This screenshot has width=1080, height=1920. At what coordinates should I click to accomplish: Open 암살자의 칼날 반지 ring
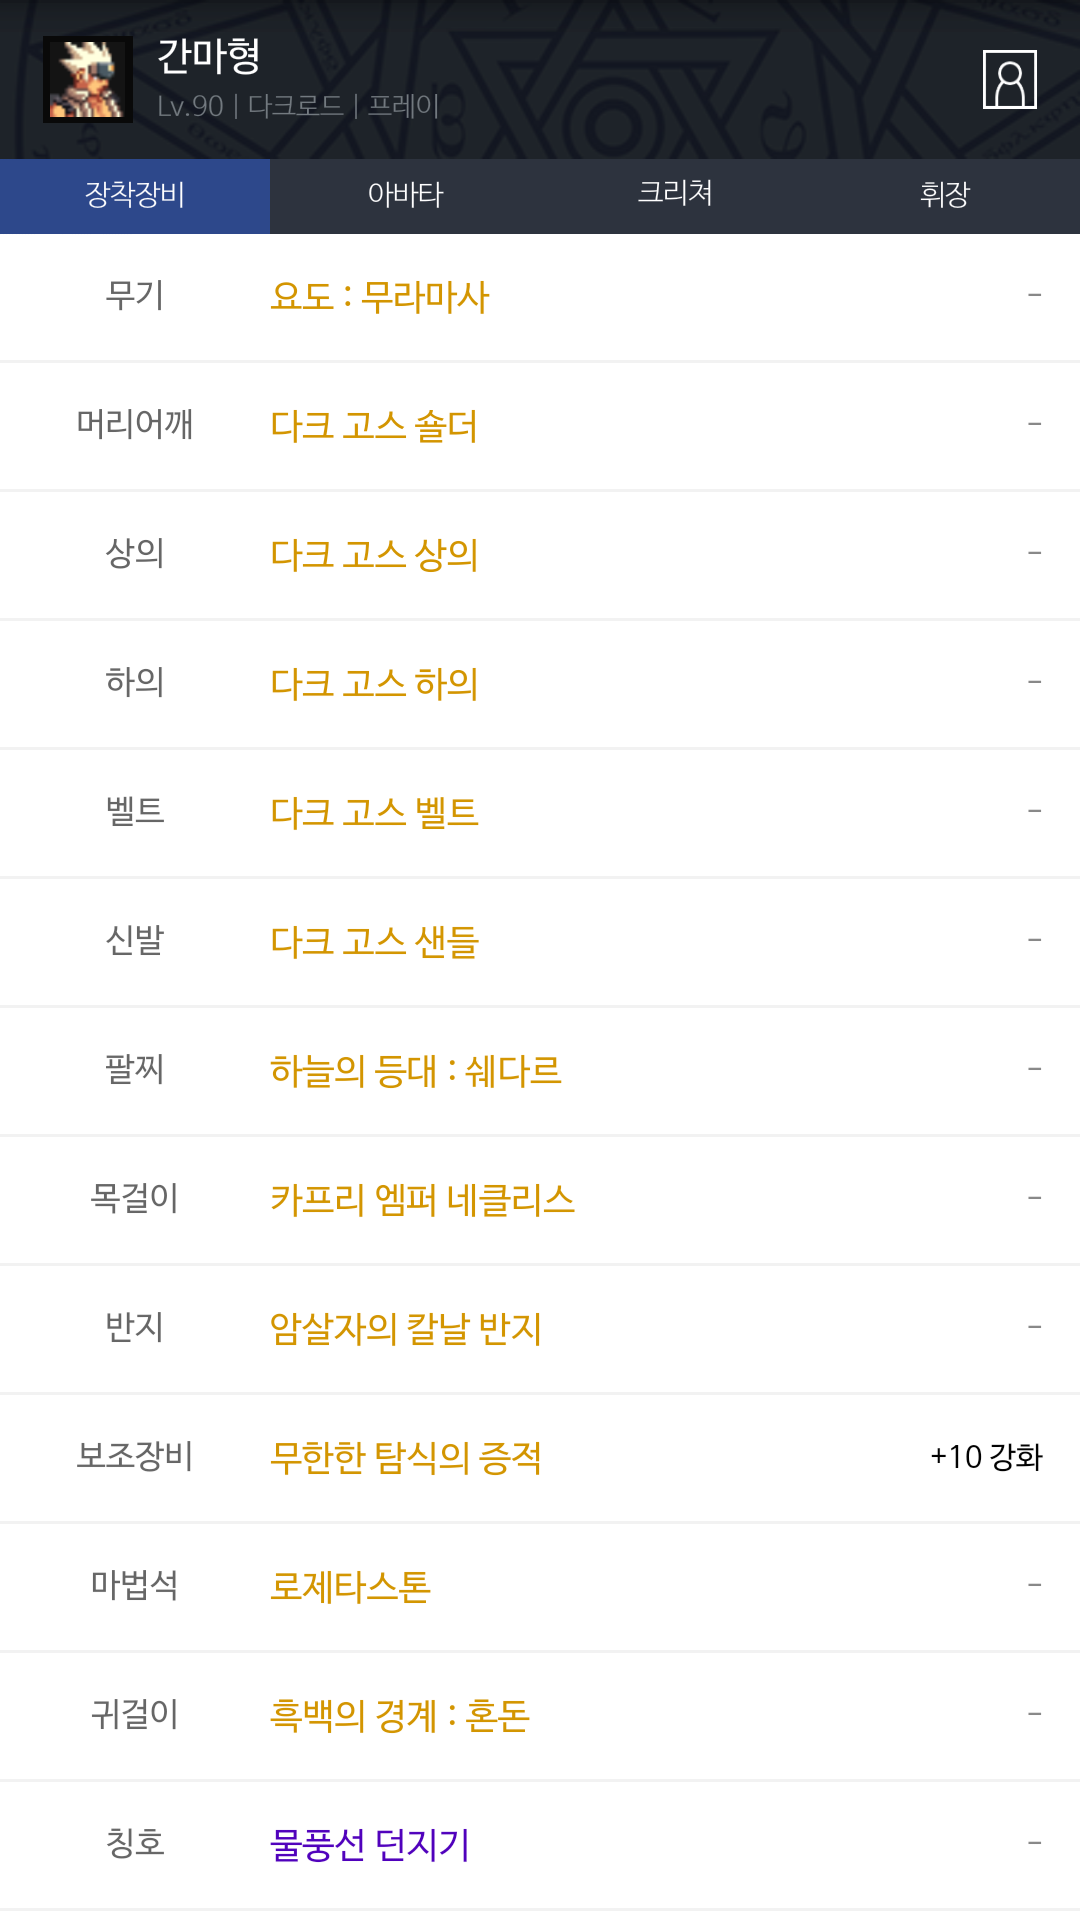[x=405, y=1329]
